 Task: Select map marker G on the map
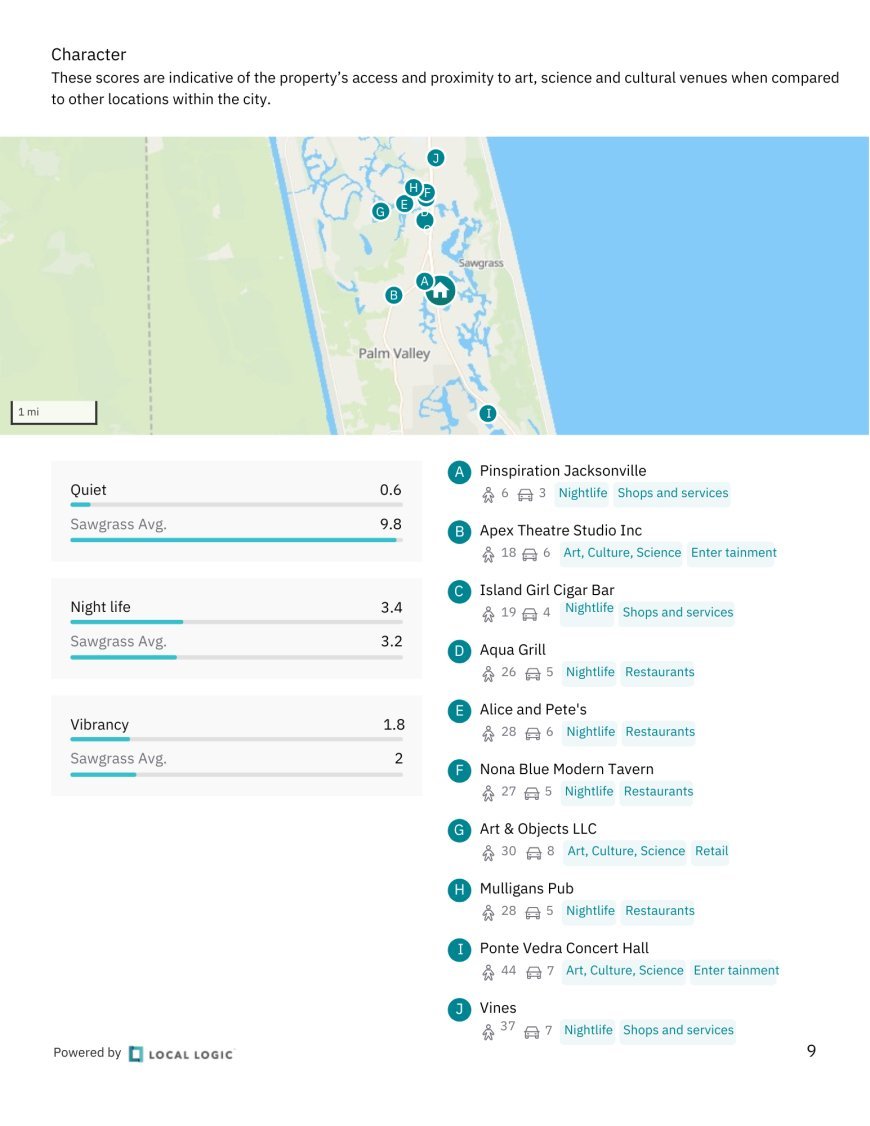(380, 211)
